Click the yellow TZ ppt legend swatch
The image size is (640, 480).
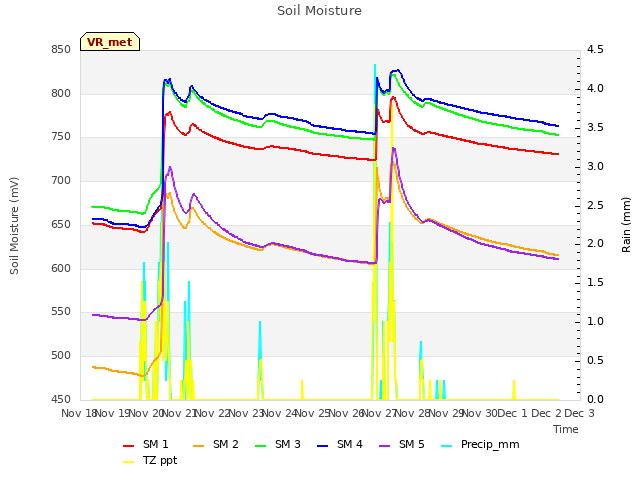click(x=129, y=462)
